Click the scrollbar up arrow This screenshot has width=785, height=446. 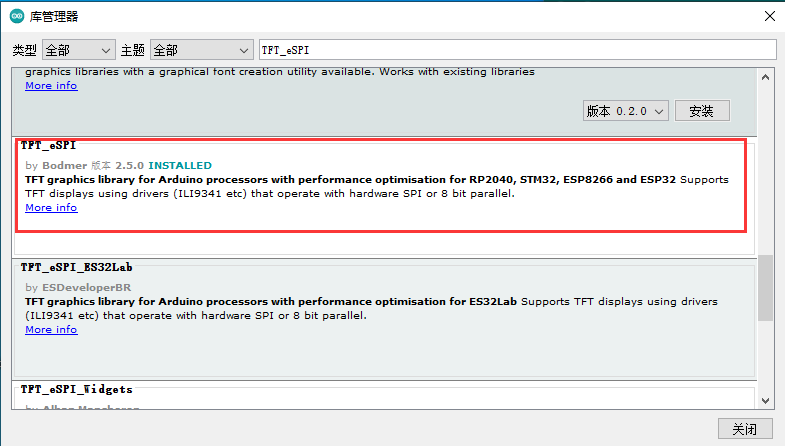tap(765, 77)
